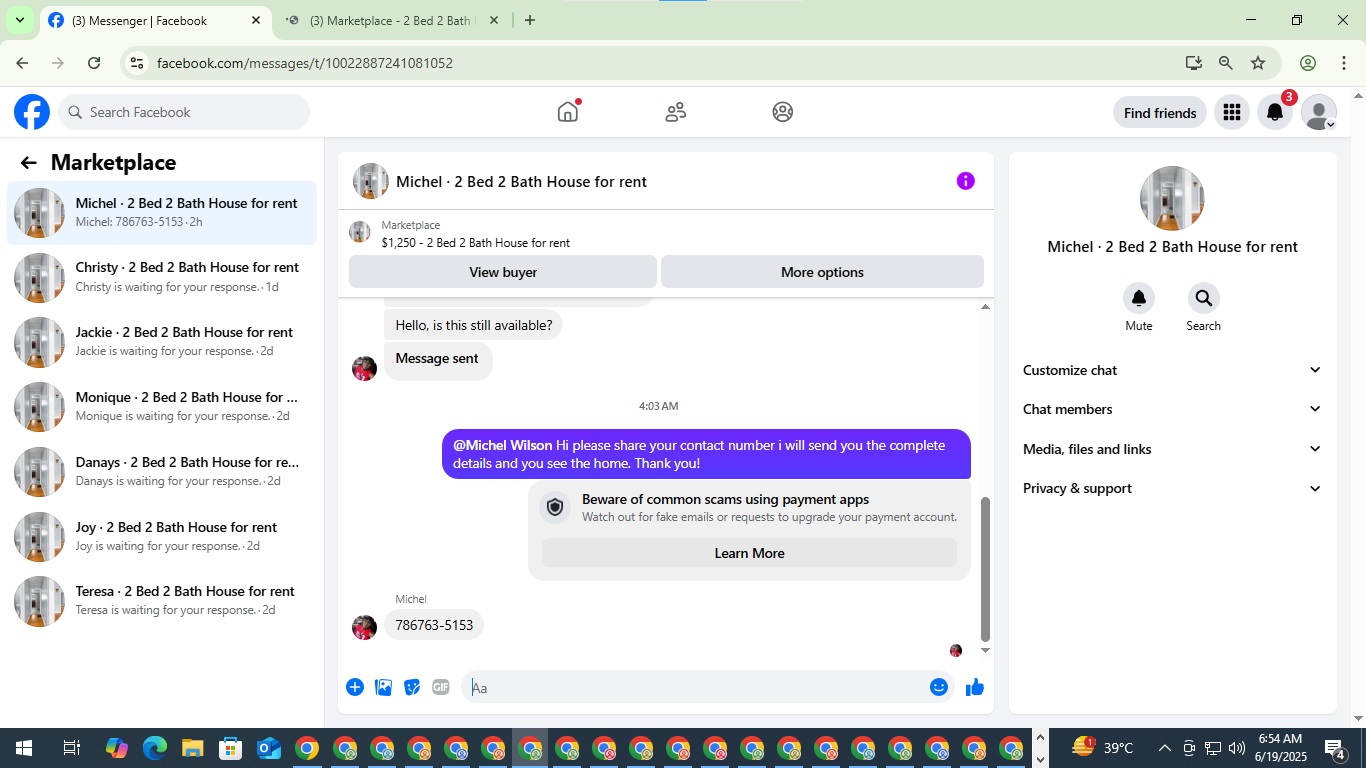Viewport: 1366px width, 768px height.
Task: Open the Facebook apps grid menu
Action: coord(1232,113)
